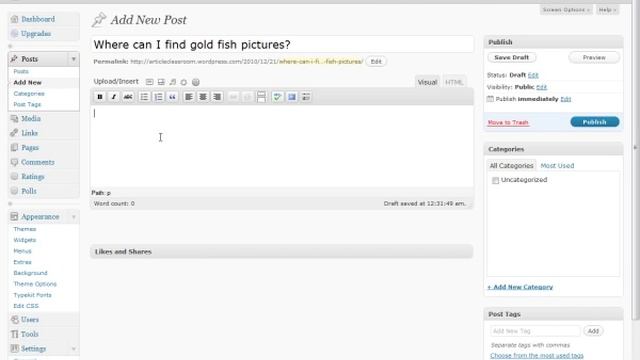Click the post title field

(282, 44)
